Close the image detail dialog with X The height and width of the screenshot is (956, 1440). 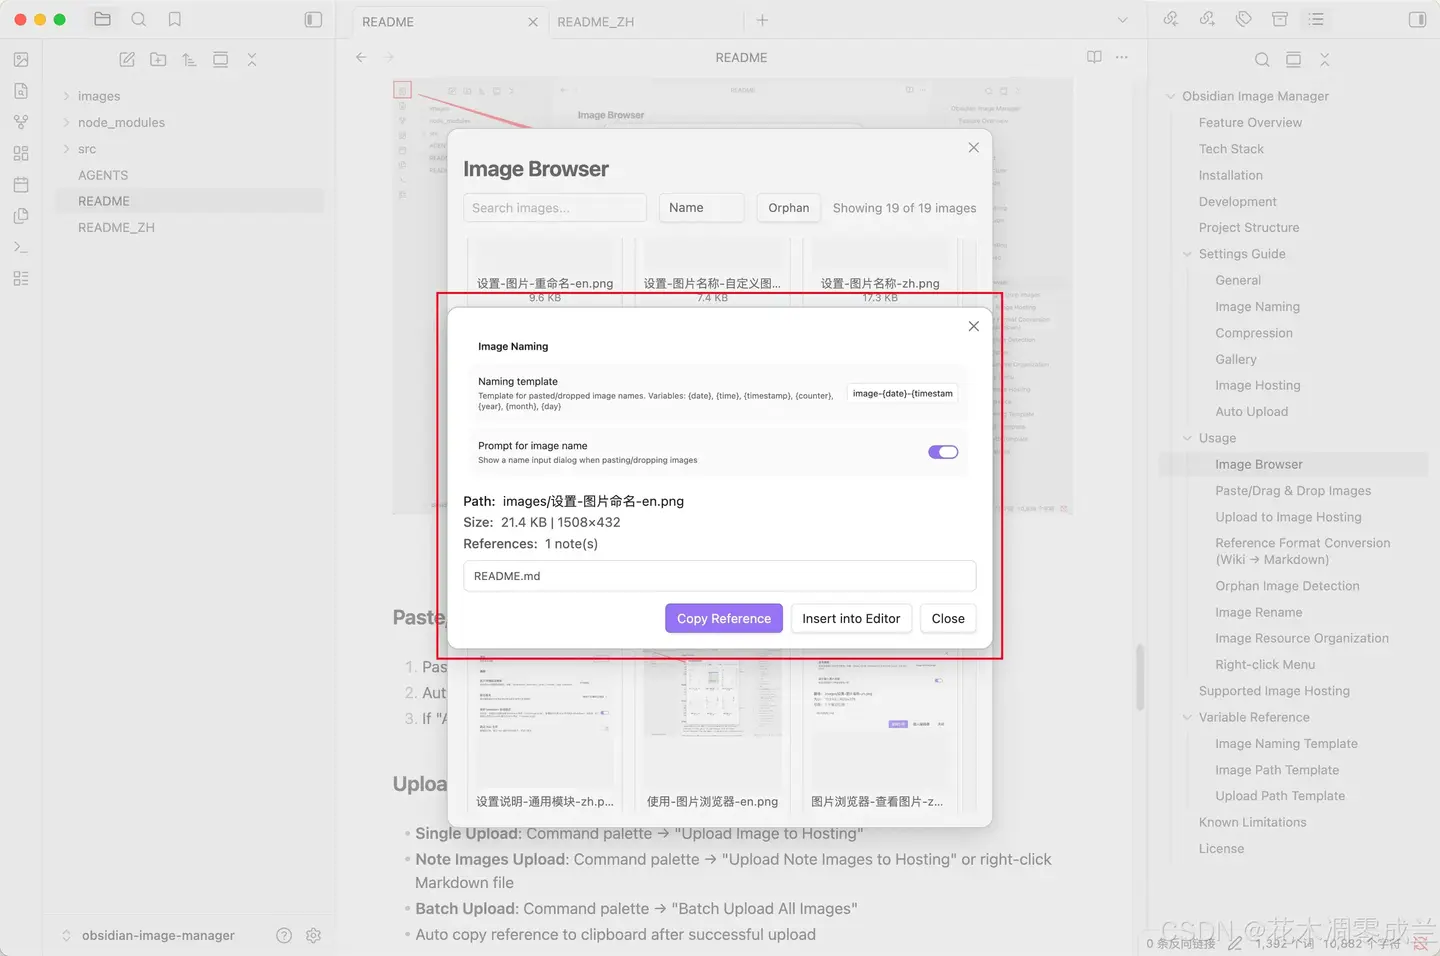973,326
